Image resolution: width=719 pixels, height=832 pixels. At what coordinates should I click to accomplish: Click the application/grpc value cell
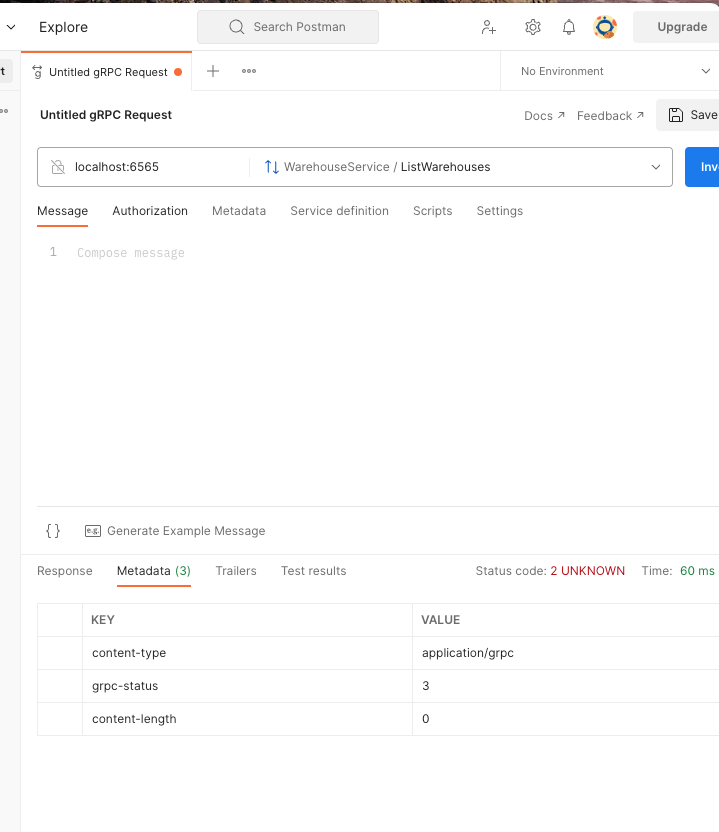(566, 653)
